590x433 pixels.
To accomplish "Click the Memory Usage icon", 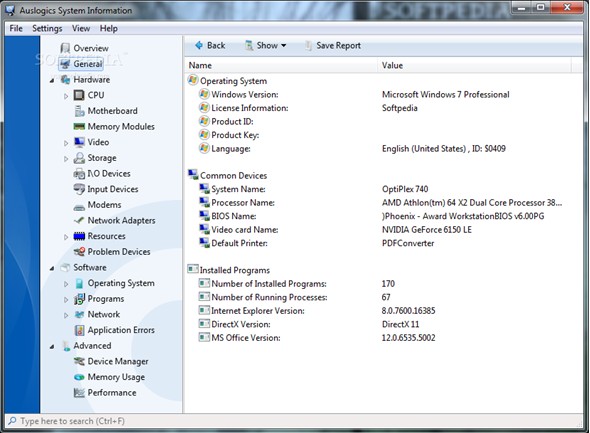I will click(x=79, y=377).
